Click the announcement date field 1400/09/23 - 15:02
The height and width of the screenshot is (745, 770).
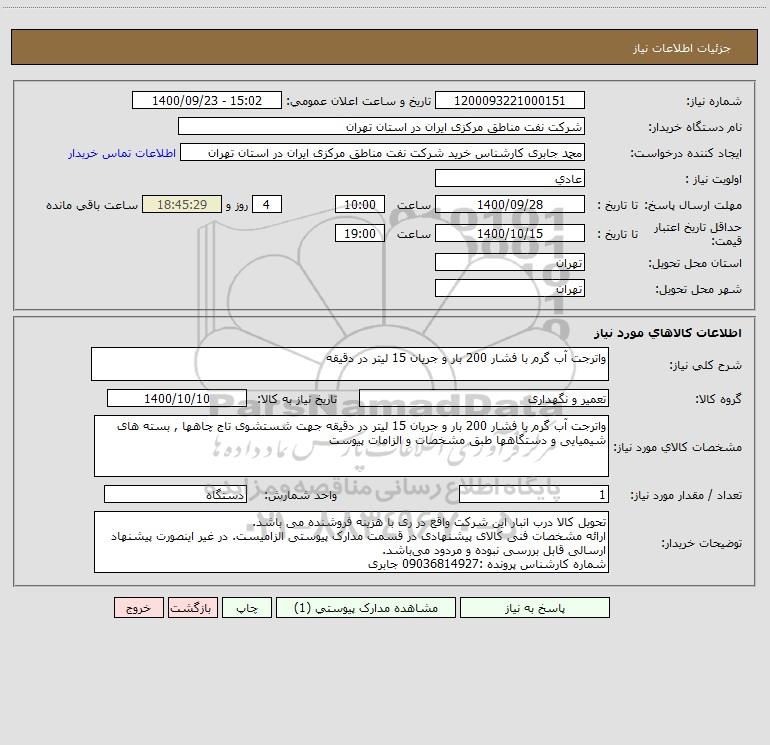(207, 101)
